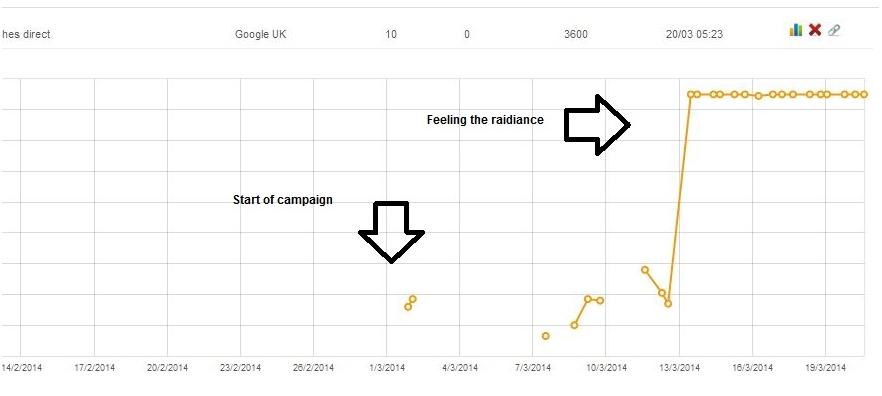Image resolution: width=882 pixels, height=396 pixels.
Task: Click the chain link icon
Action: coord(834,30)
